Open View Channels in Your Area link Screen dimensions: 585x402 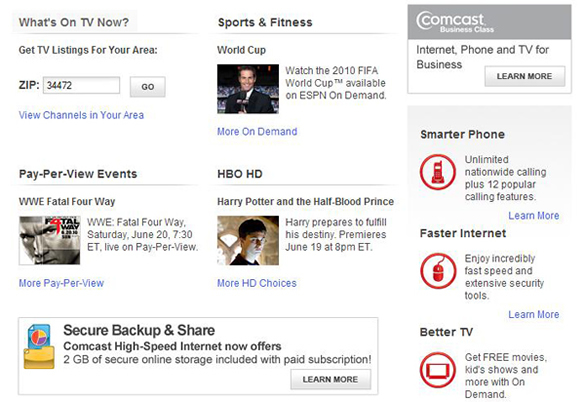[x=81, y=115]
